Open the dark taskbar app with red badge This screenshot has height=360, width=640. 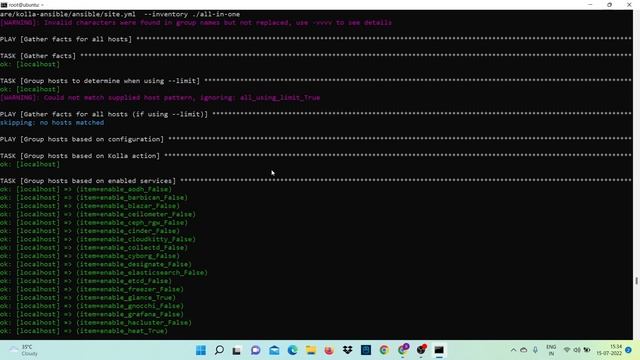[x=421, y=350]
